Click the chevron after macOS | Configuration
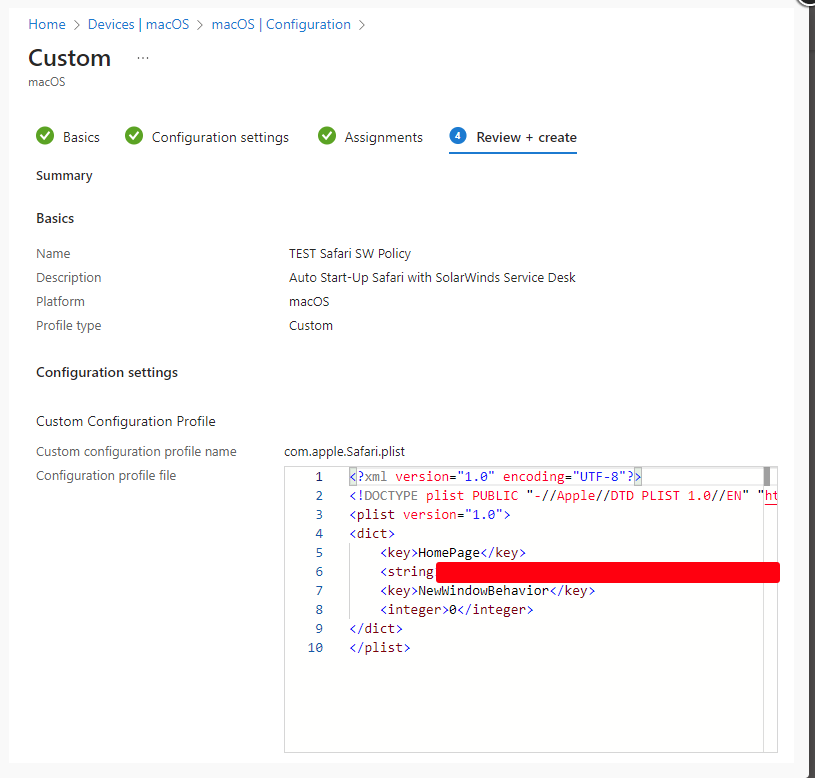This screenshot has height=778, width=815. click(362, 25)
